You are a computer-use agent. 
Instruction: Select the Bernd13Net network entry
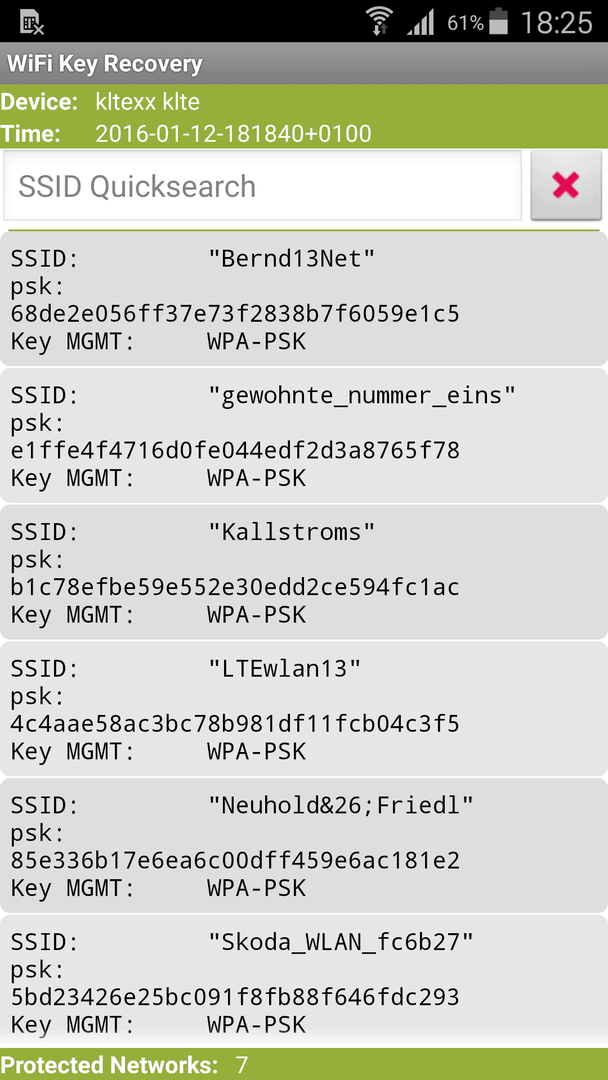coord(304,298)
